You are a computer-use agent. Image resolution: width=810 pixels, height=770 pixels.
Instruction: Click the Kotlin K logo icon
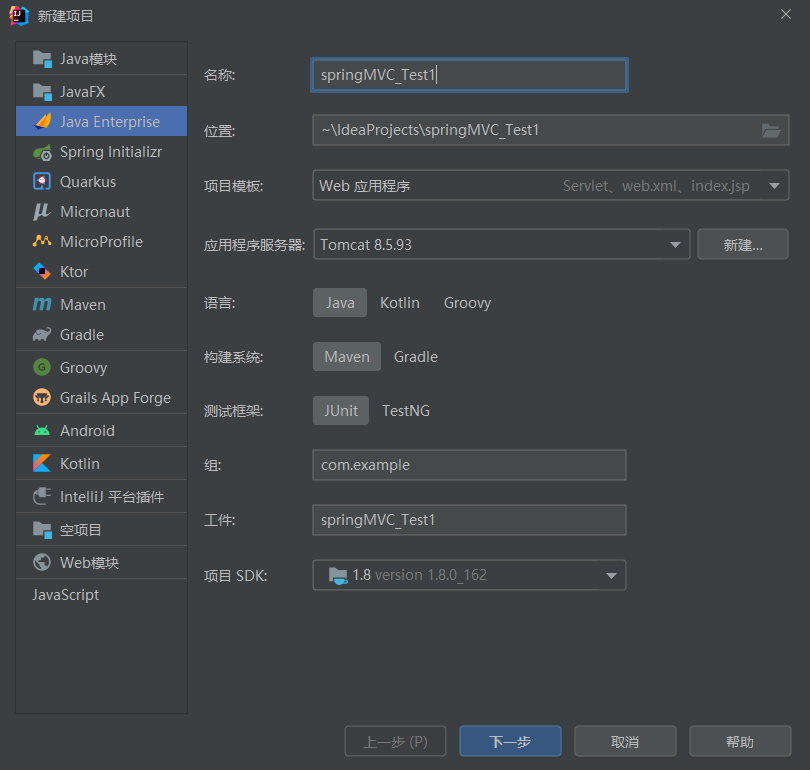click(x=42, y=463)
